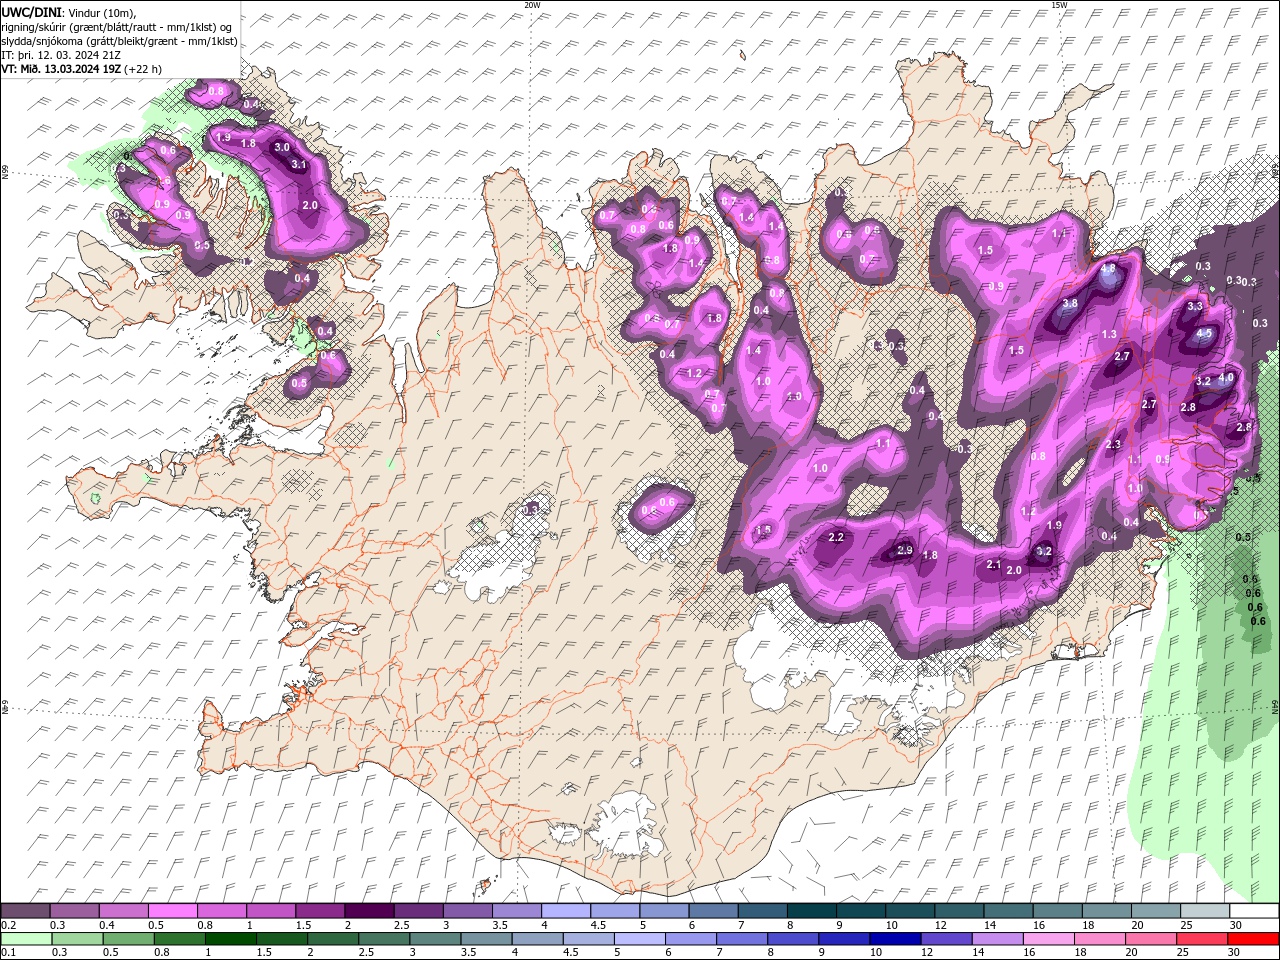Screen dimensions: 1280x960
Task: Click the 20W longitude label
Action: pyautogui.click(x=532, y=5)
